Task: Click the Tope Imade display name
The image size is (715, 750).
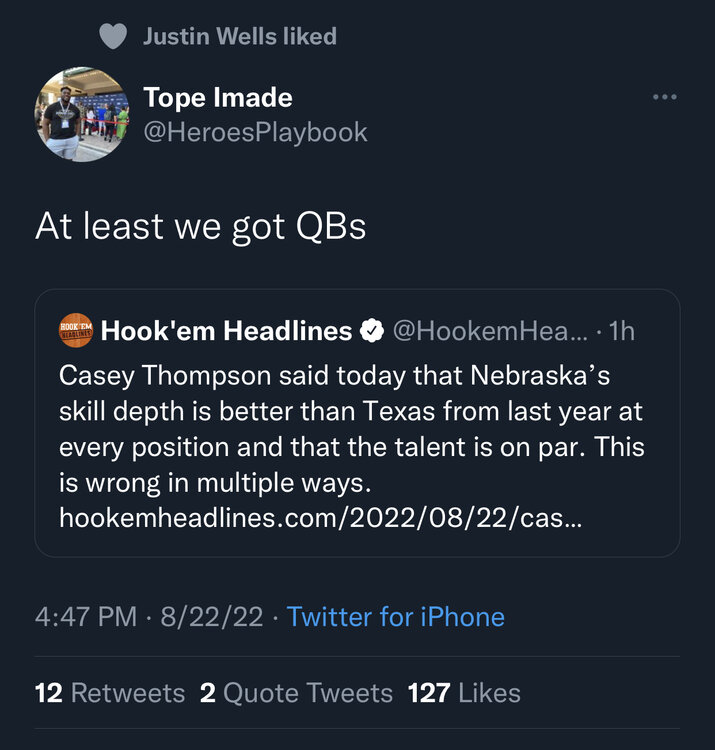Action: (218, 97)
